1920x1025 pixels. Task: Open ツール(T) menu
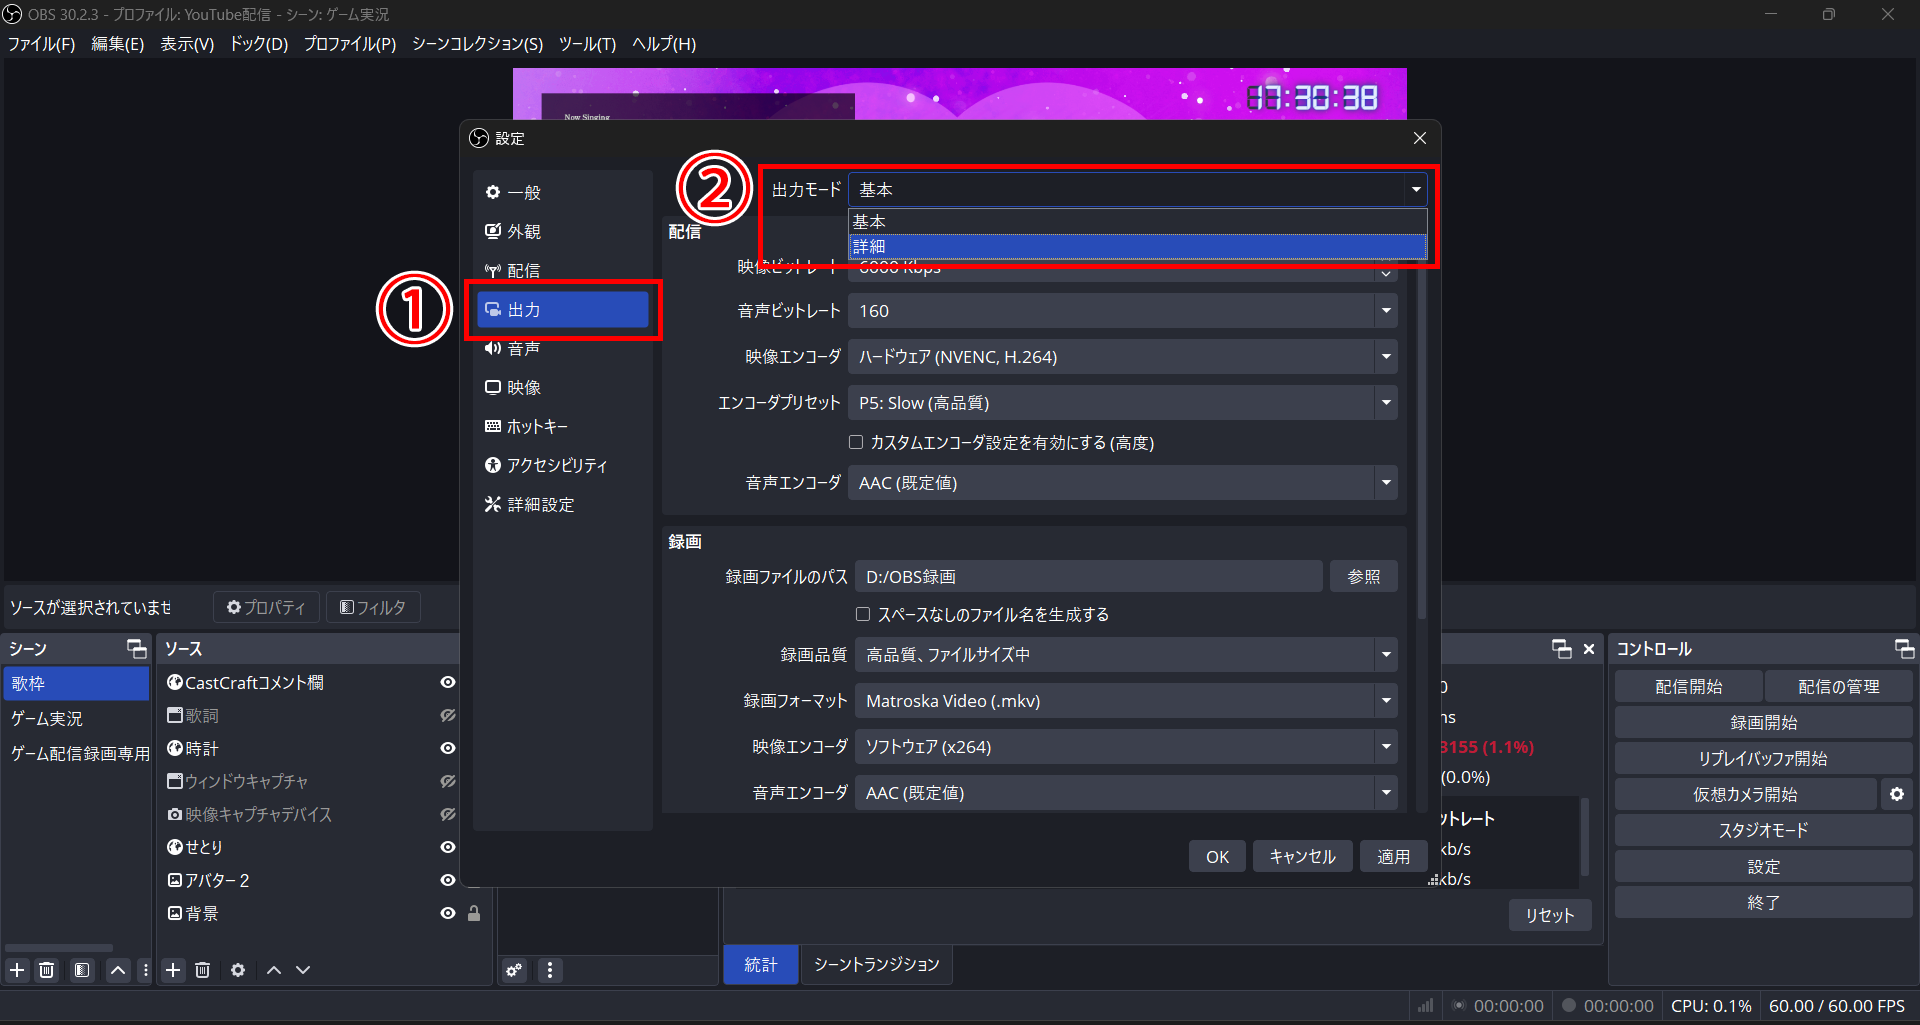point(587,44)
